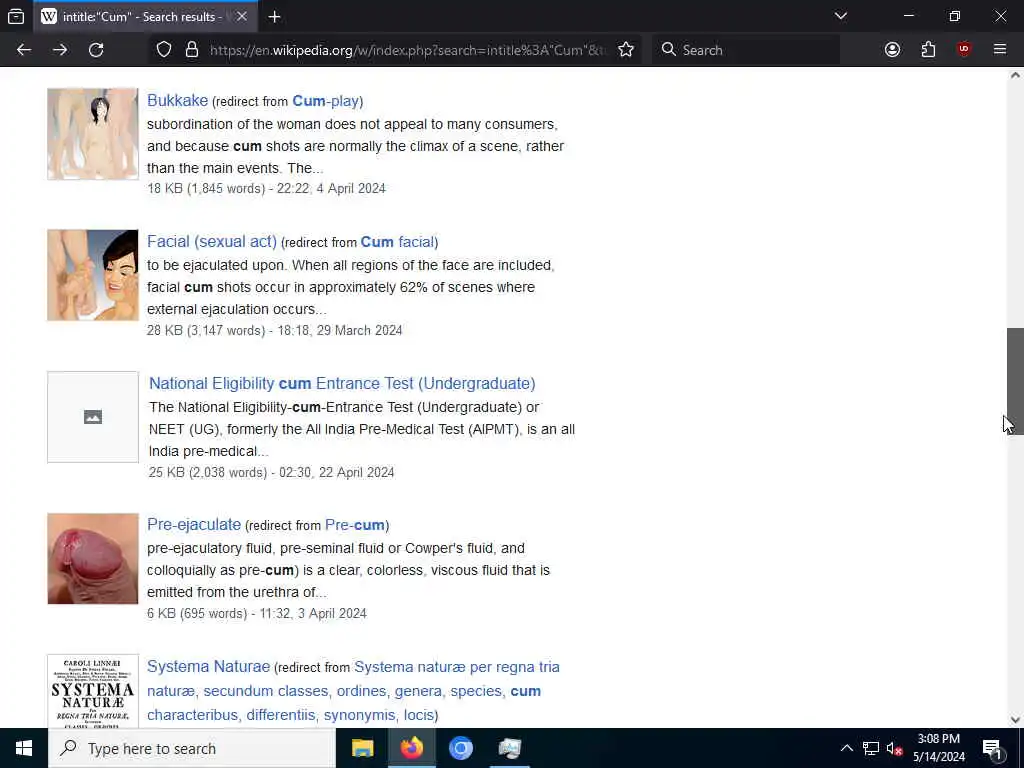Close the Wikipedia search results tab

pyautogui.click(x=242, y=16)
